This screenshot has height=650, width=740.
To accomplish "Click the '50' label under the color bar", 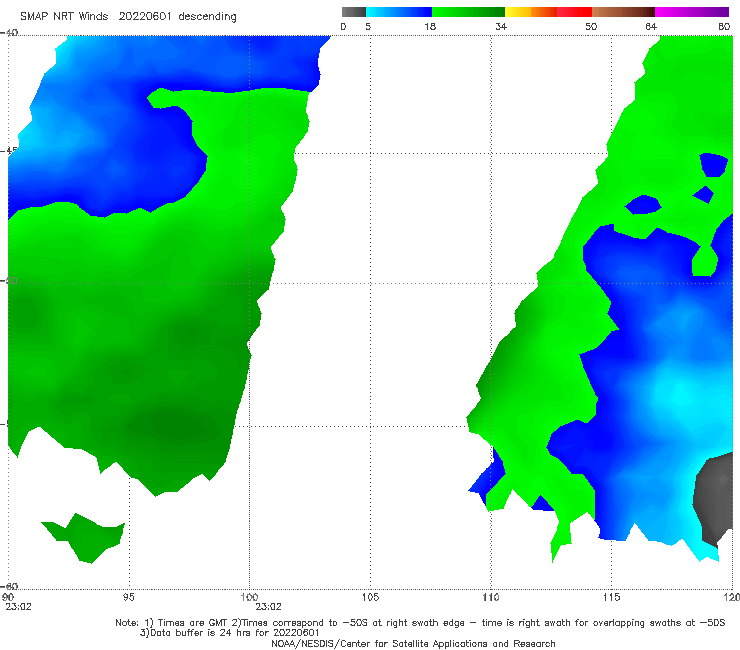I will click(x=591, y=27).
